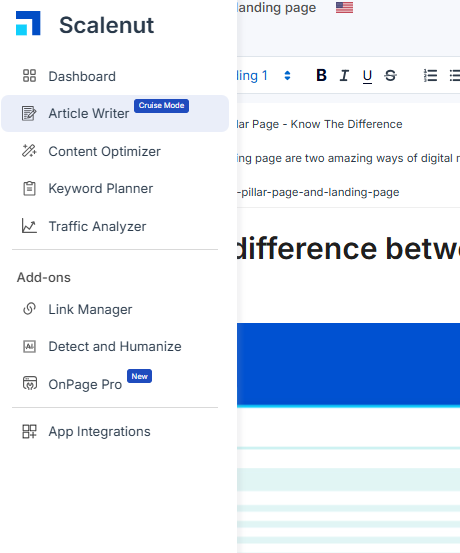Image resolution: width=460 pixels, height=553 pixels.
Task: Click the Article Writer pencil icon
Action: click(29, 113)
